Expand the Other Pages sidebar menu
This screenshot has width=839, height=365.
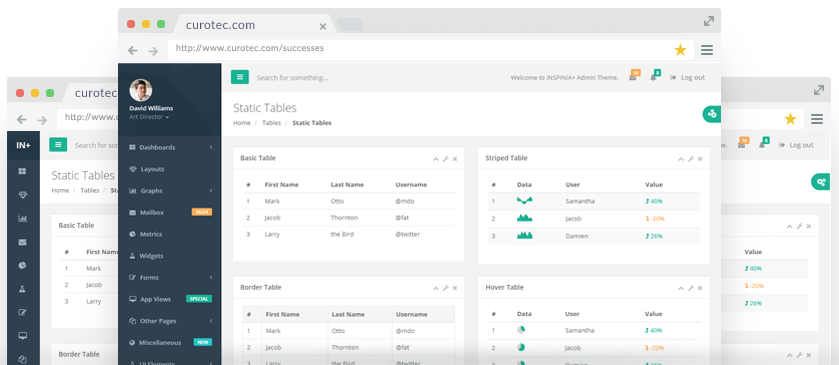pos(170,321)
